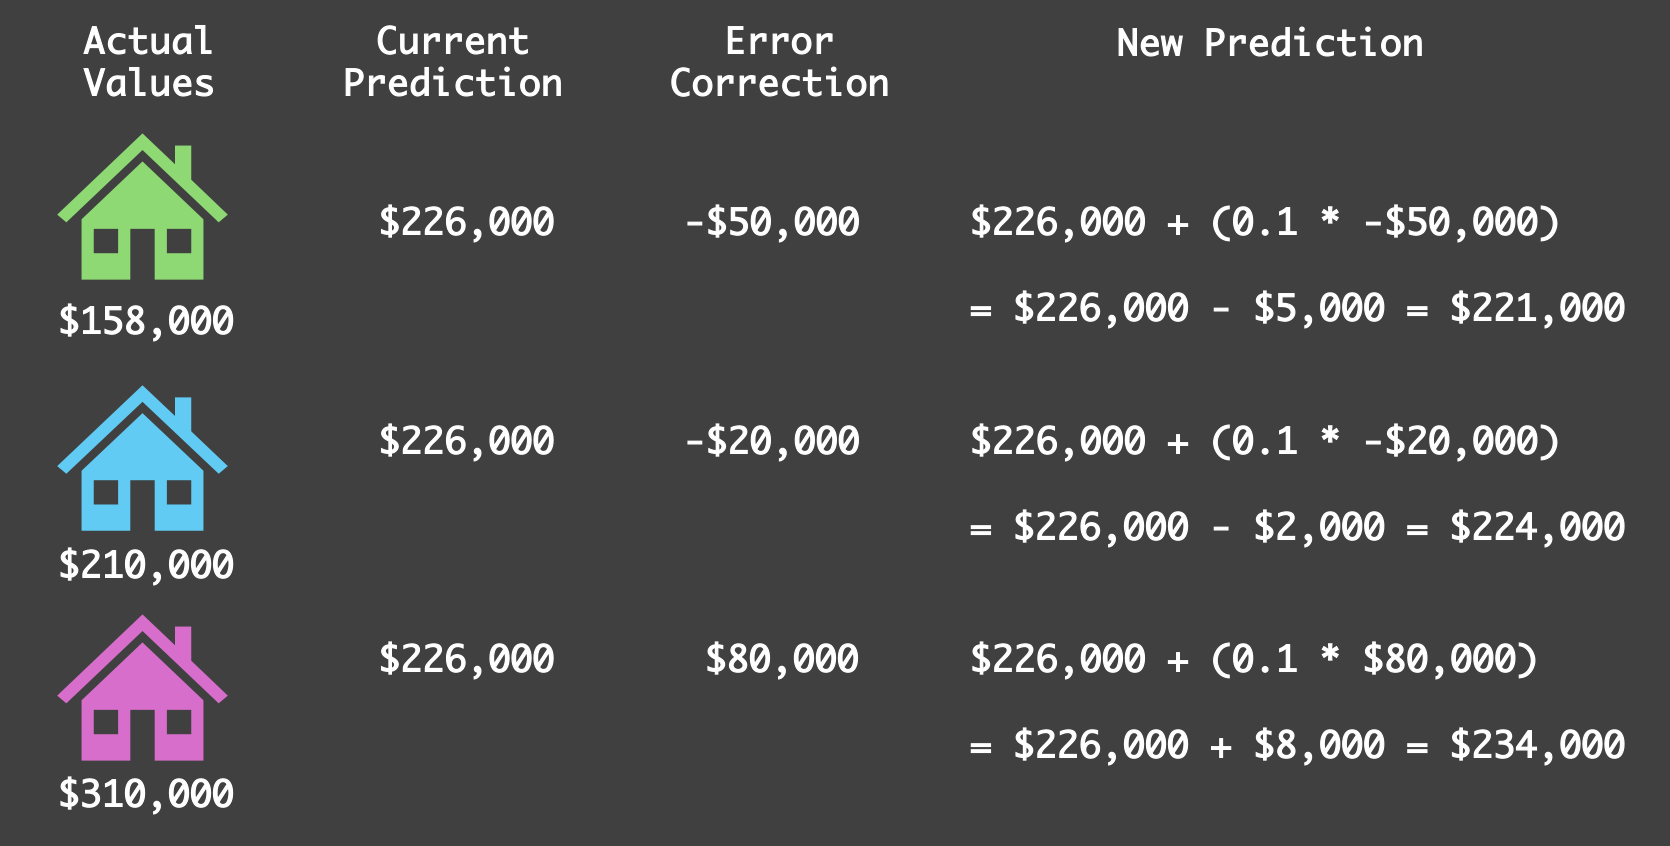Click green house row's Current Prediction $226,000
Screen dimensions: 1670x846
pyautogui.click(x=466, y=222)
